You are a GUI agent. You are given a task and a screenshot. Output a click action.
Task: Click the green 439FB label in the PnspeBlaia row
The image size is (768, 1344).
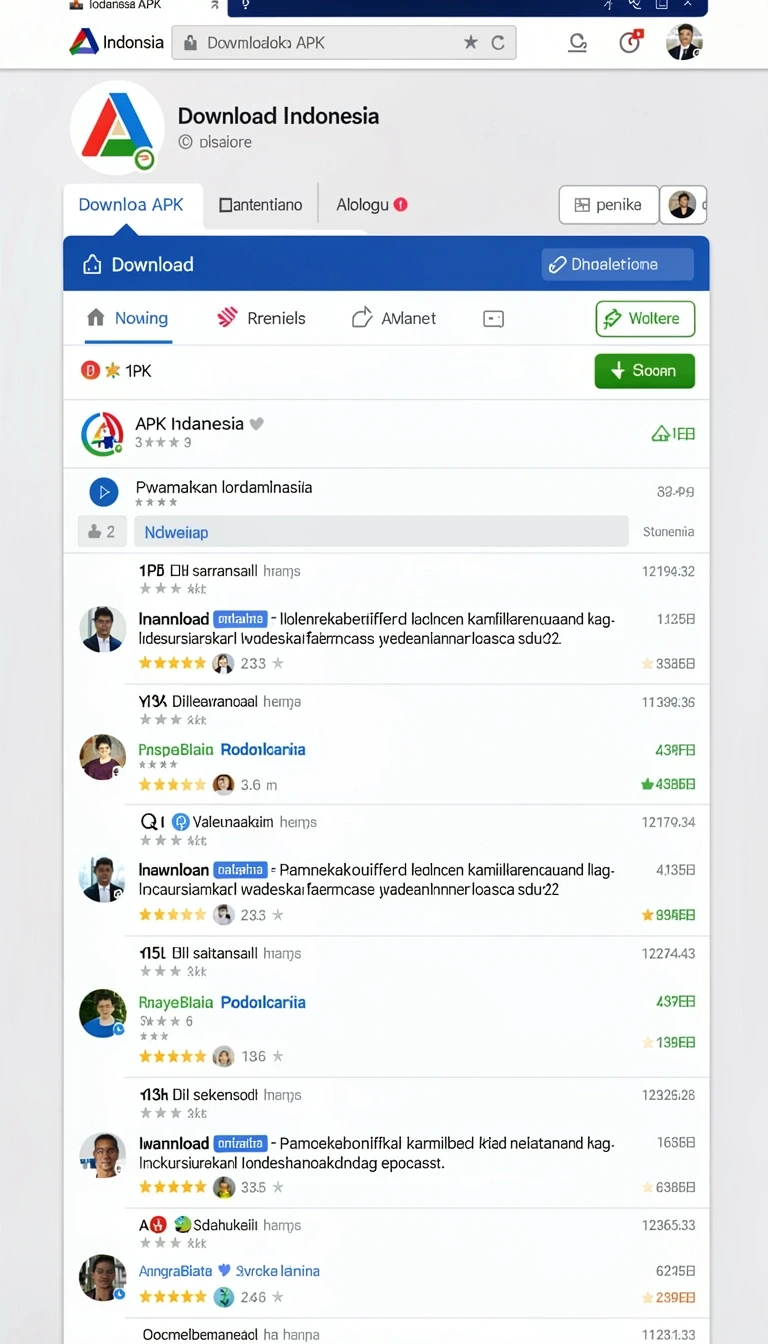(675, 749)
